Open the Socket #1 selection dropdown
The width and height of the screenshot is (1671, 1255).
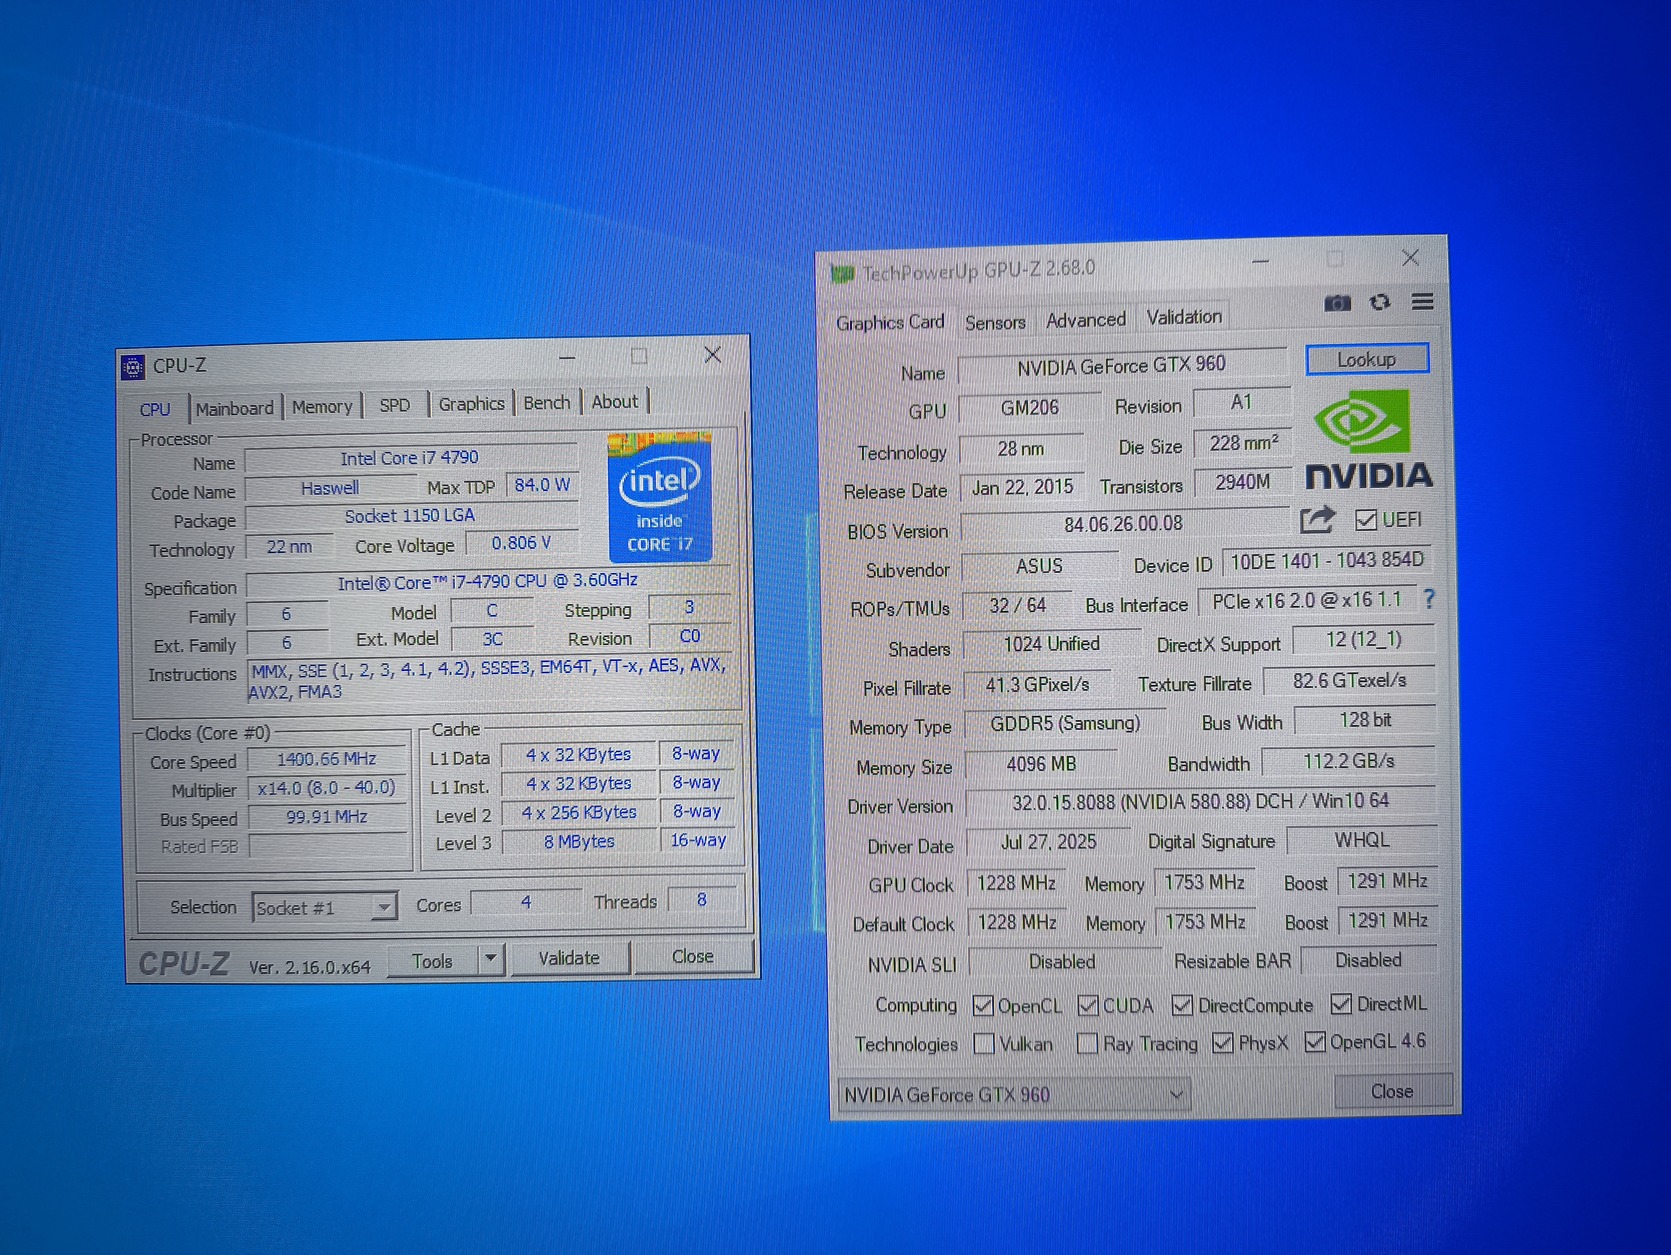[x=325, y=907]
